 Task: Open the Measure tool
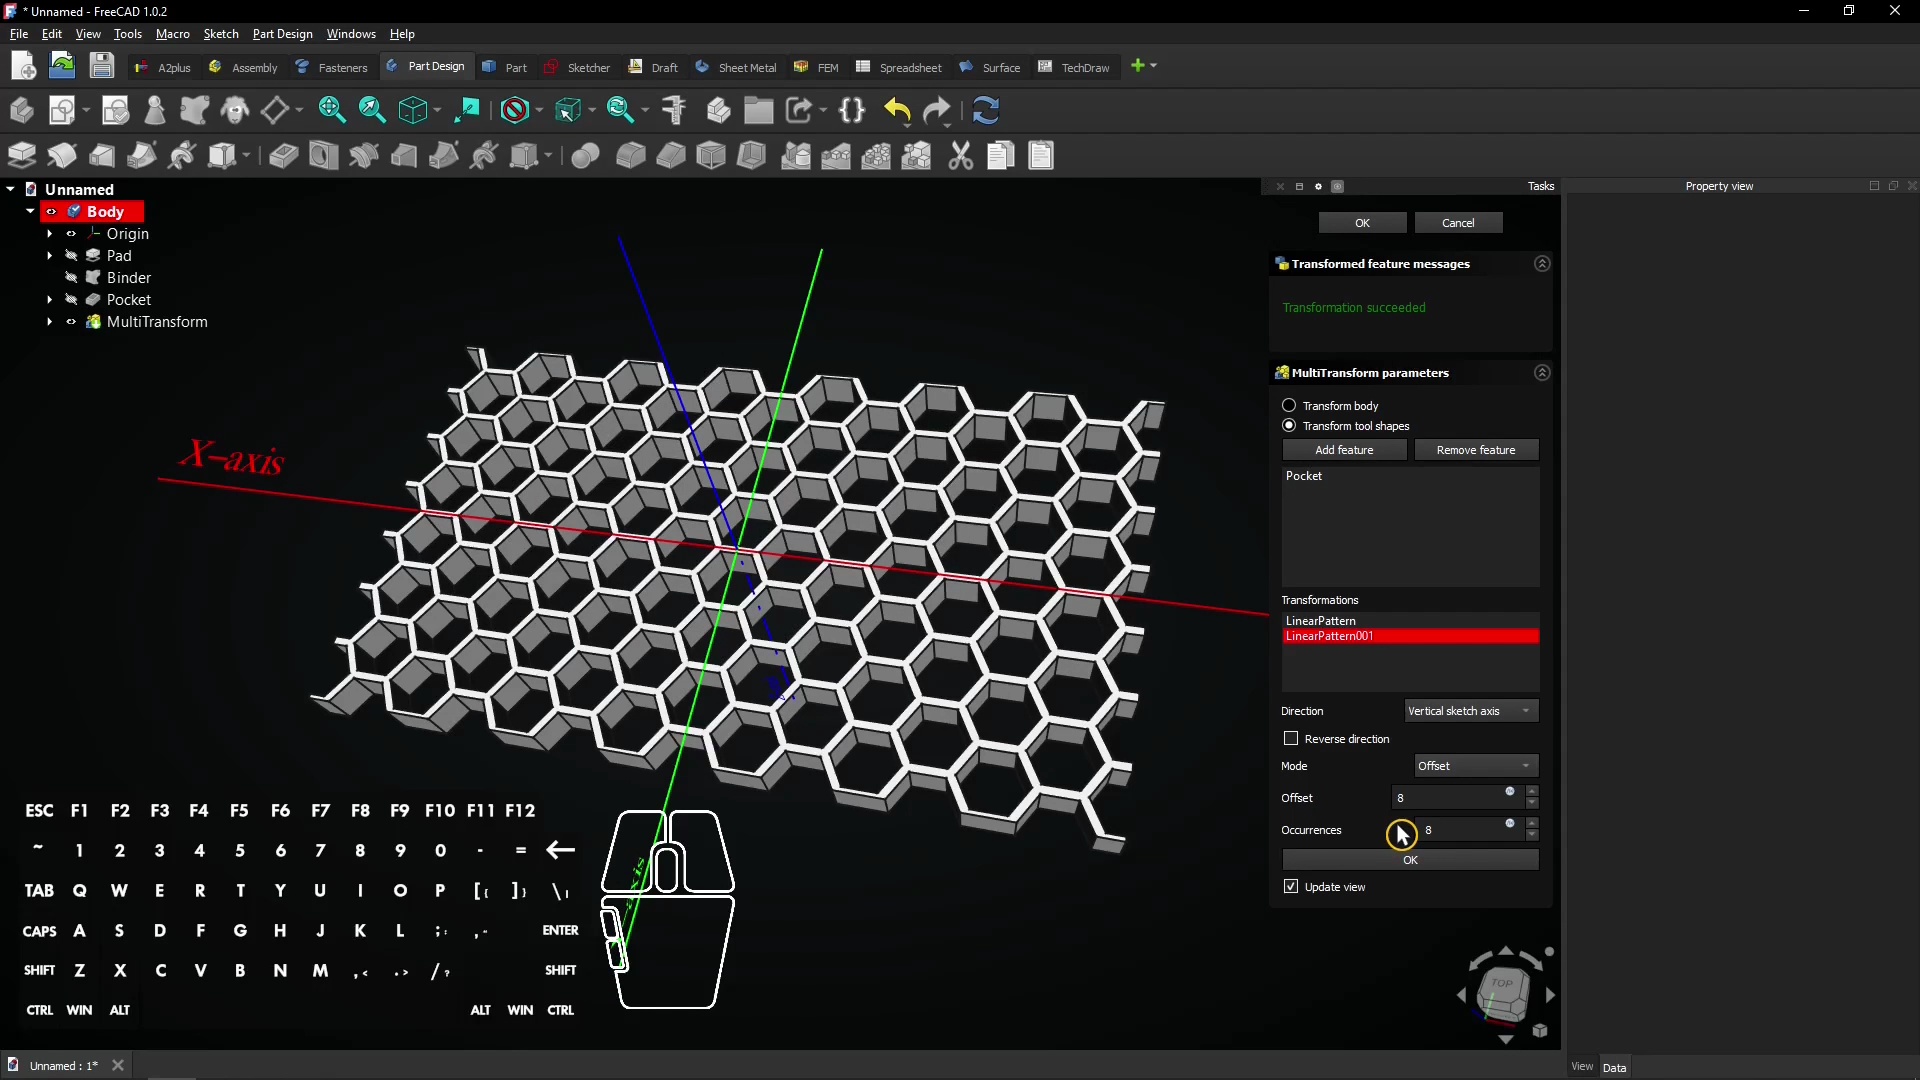point(674,110)
